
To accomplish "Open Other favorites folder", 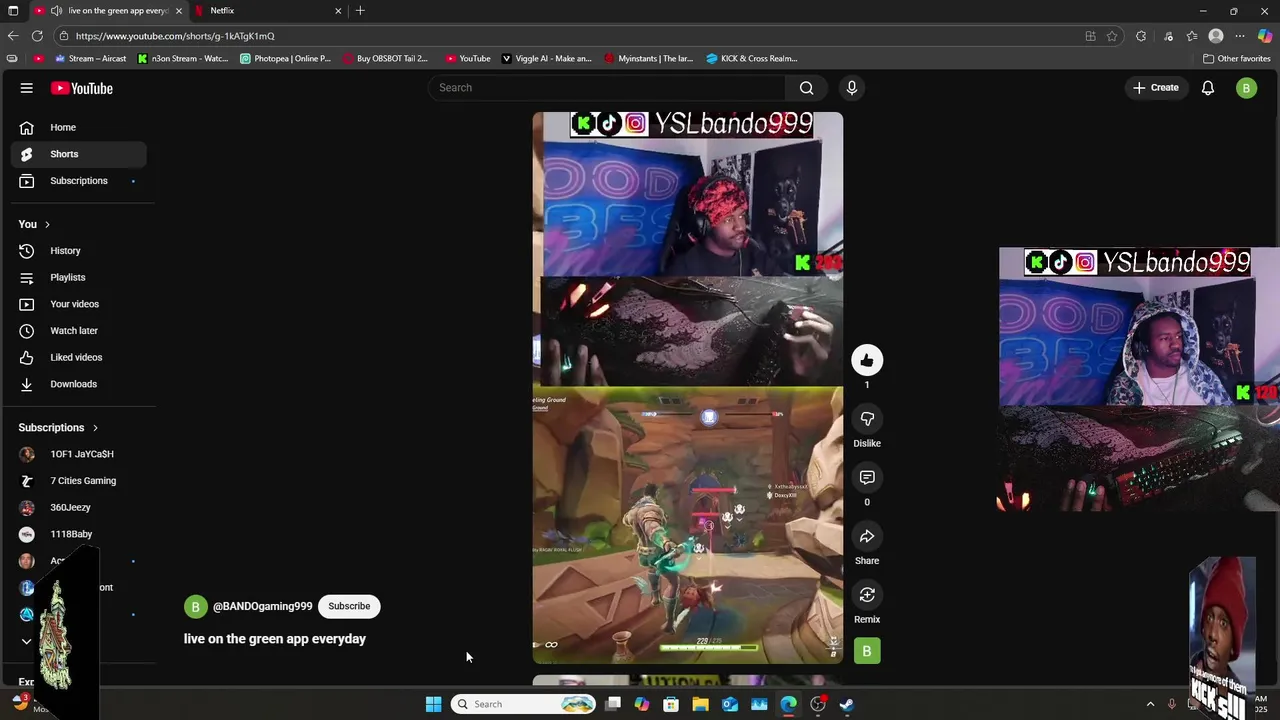I will click(x=1236, y=59).
